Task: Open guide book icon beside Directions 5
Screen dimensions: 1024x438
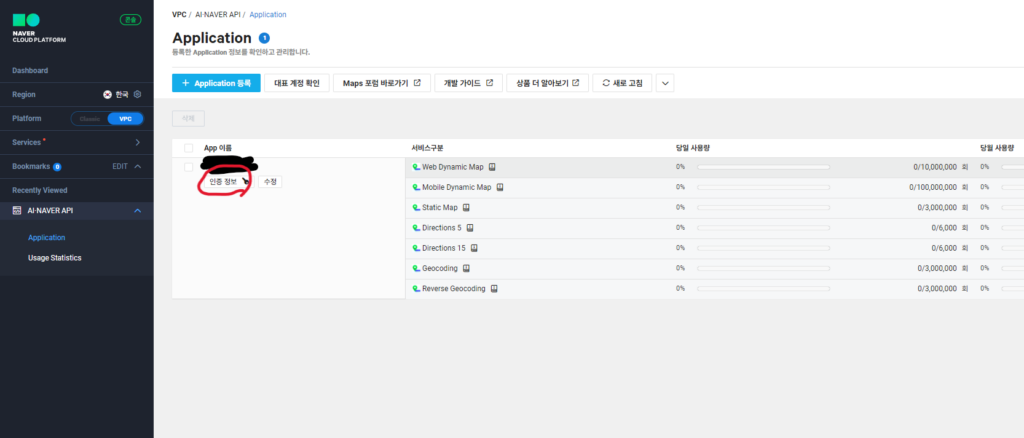Action: (x=470, y=228)
